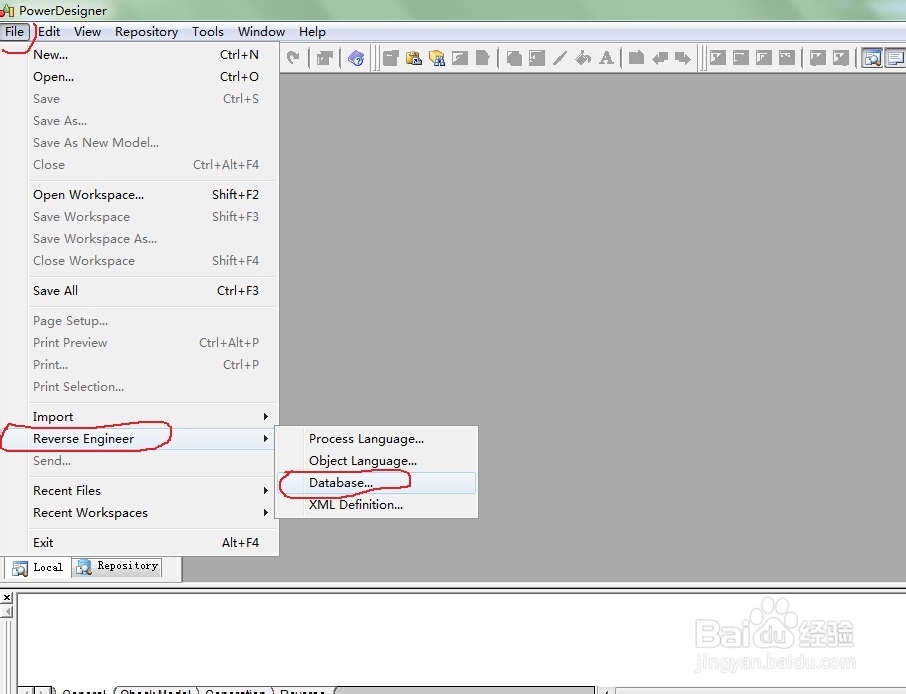Close the output pane with the X
Image resolution: width=906 pixels, height=694 pixels.
[7, 597]
